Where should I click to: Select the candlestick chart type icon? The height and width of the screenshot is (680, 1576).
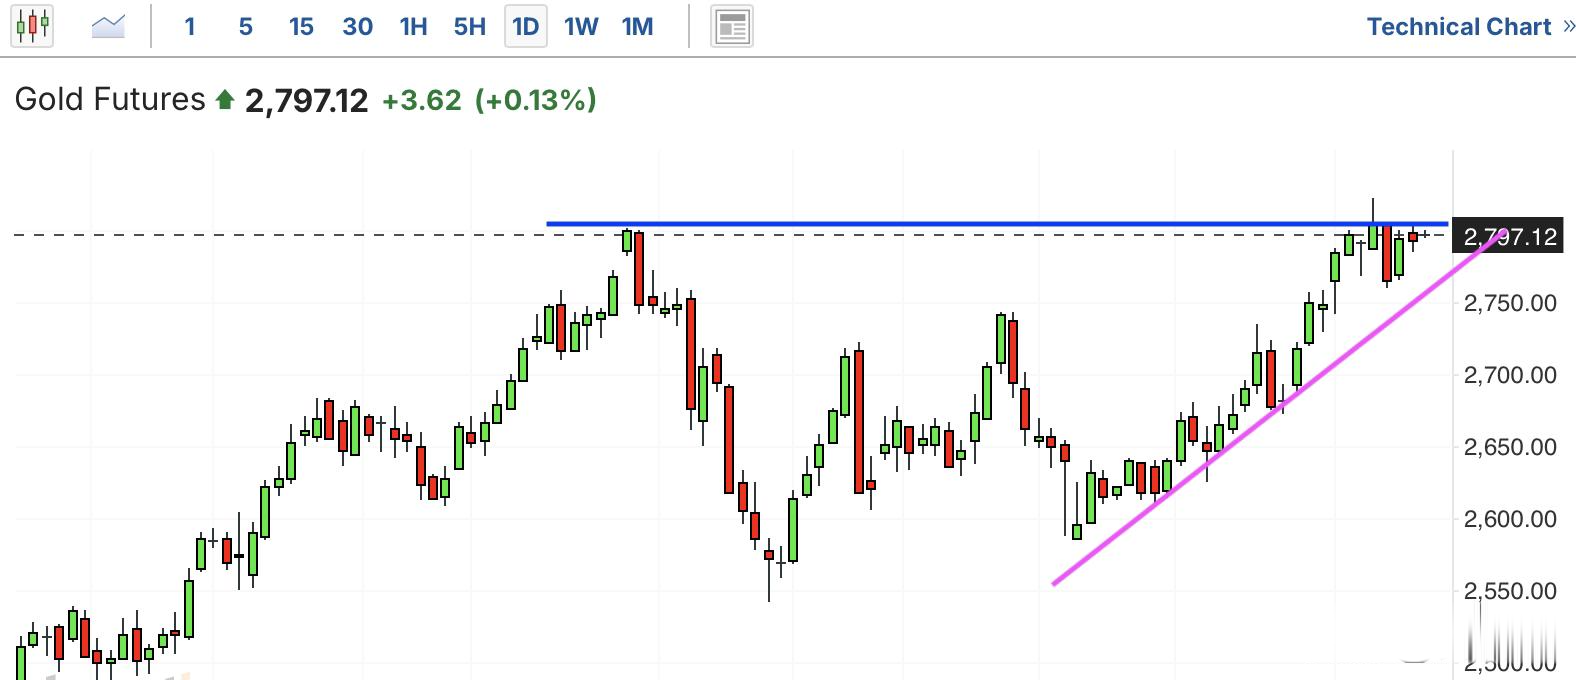32,27
